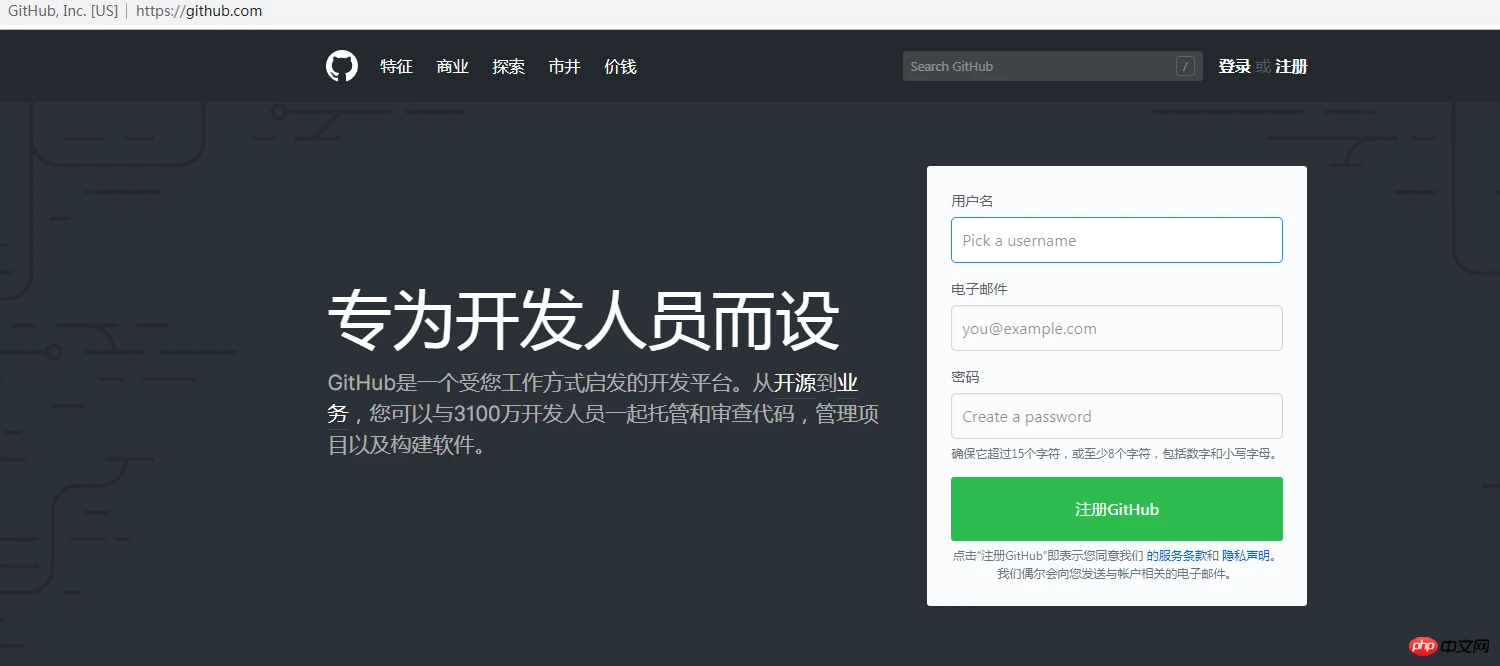Click the GitHub, Inc. [US] certificate label

[x=62, y=11]
